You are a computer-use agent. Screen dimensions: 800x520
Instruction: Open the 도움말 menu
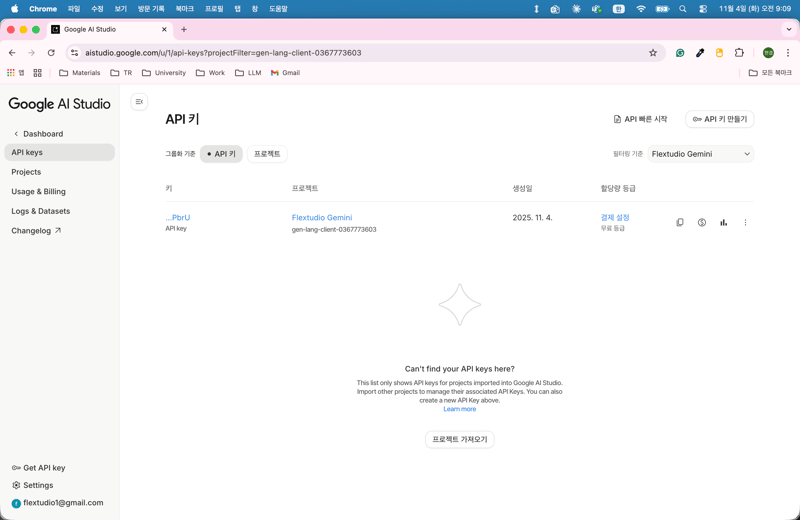[278, 9]
